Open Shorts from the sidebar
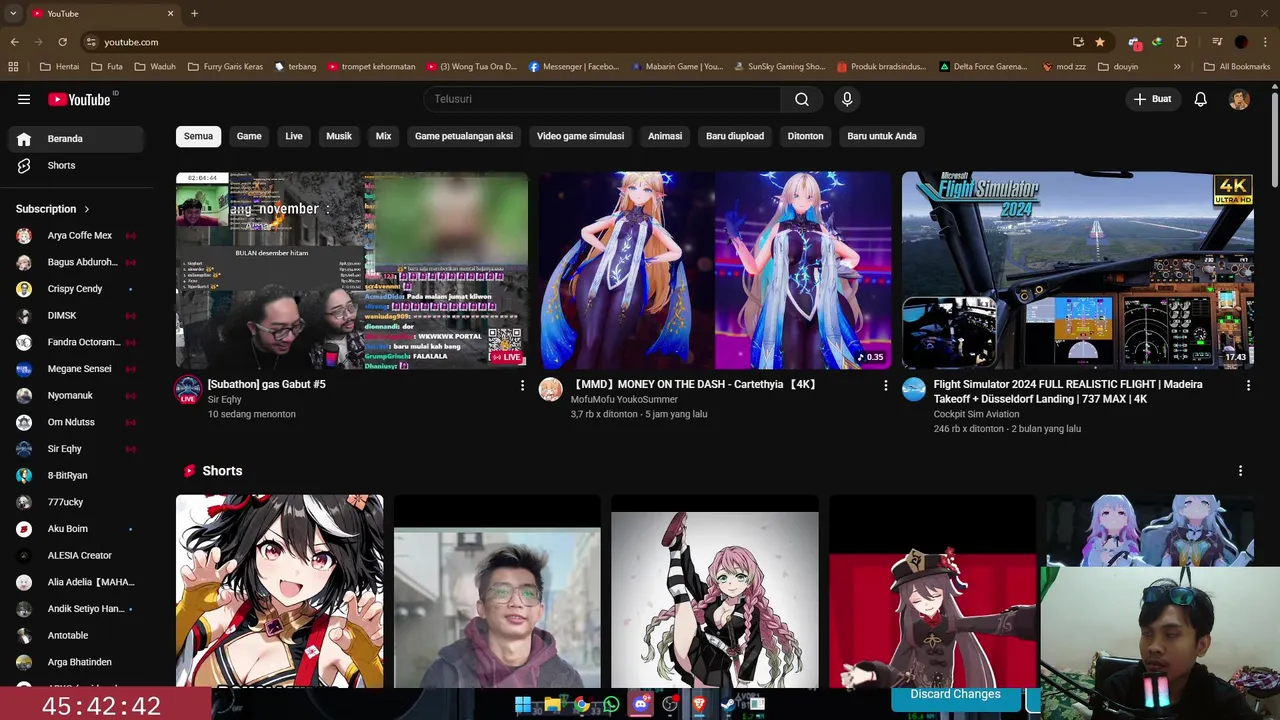Image resolution: width=1280 pixels, height=720 pixels. coord(76,165)
